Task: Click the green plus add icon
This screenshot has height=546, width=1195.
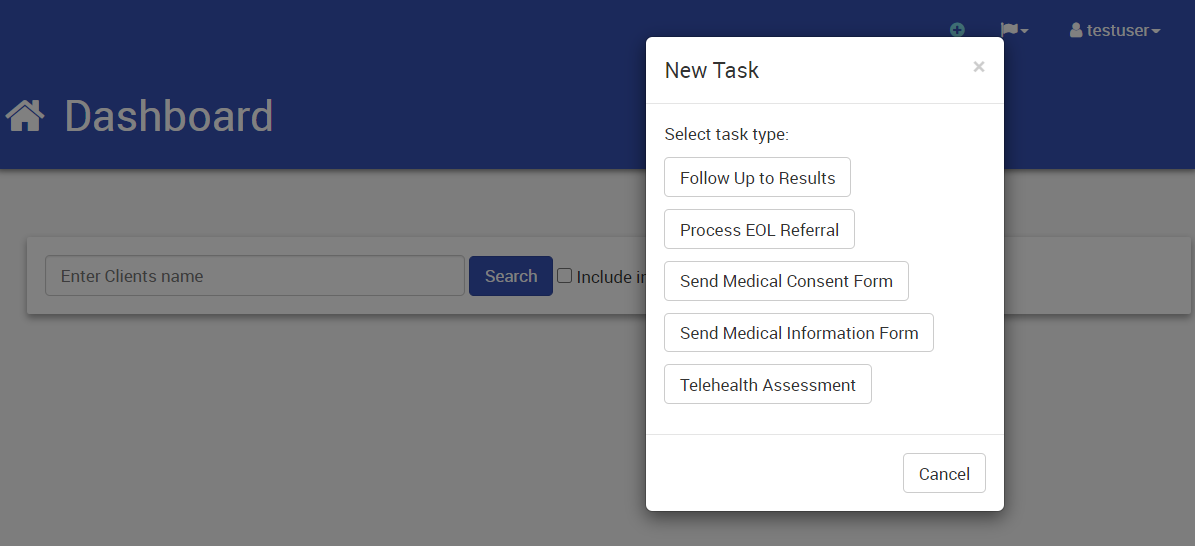Action: pos(957,30)
